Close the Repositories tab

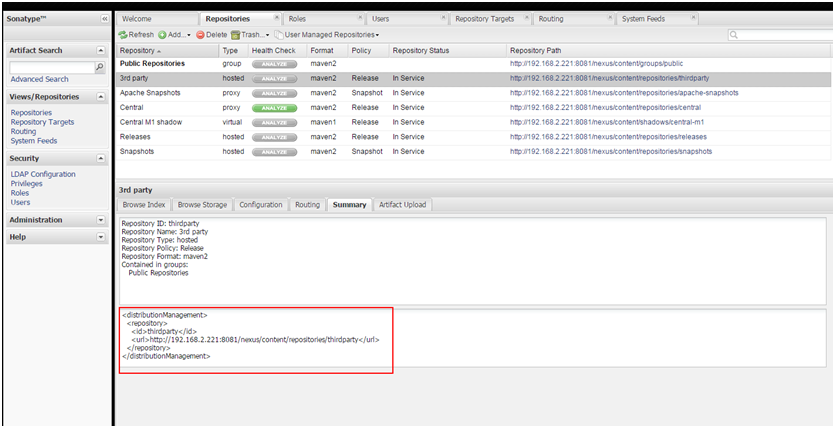[276, 17]
